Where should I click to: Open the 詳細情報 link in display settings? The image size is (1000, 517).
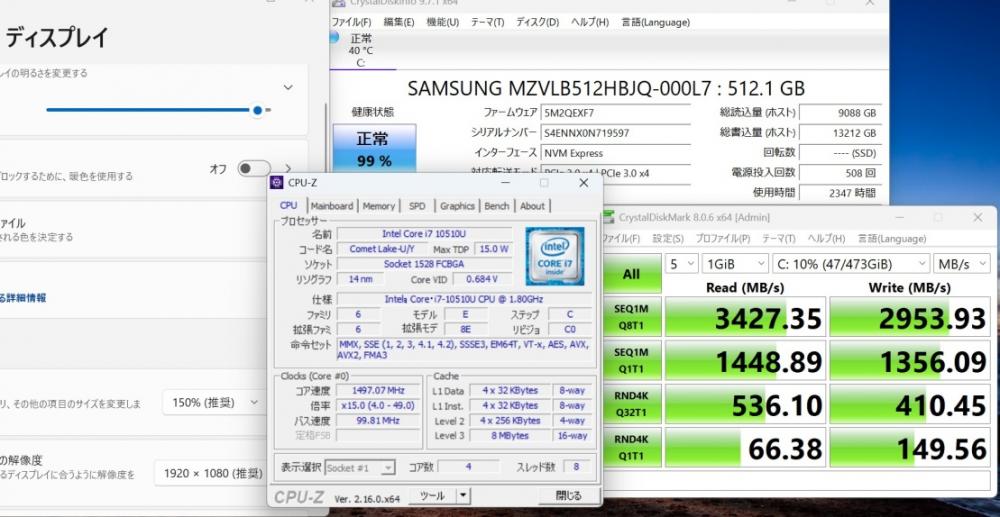click(23, 298)
